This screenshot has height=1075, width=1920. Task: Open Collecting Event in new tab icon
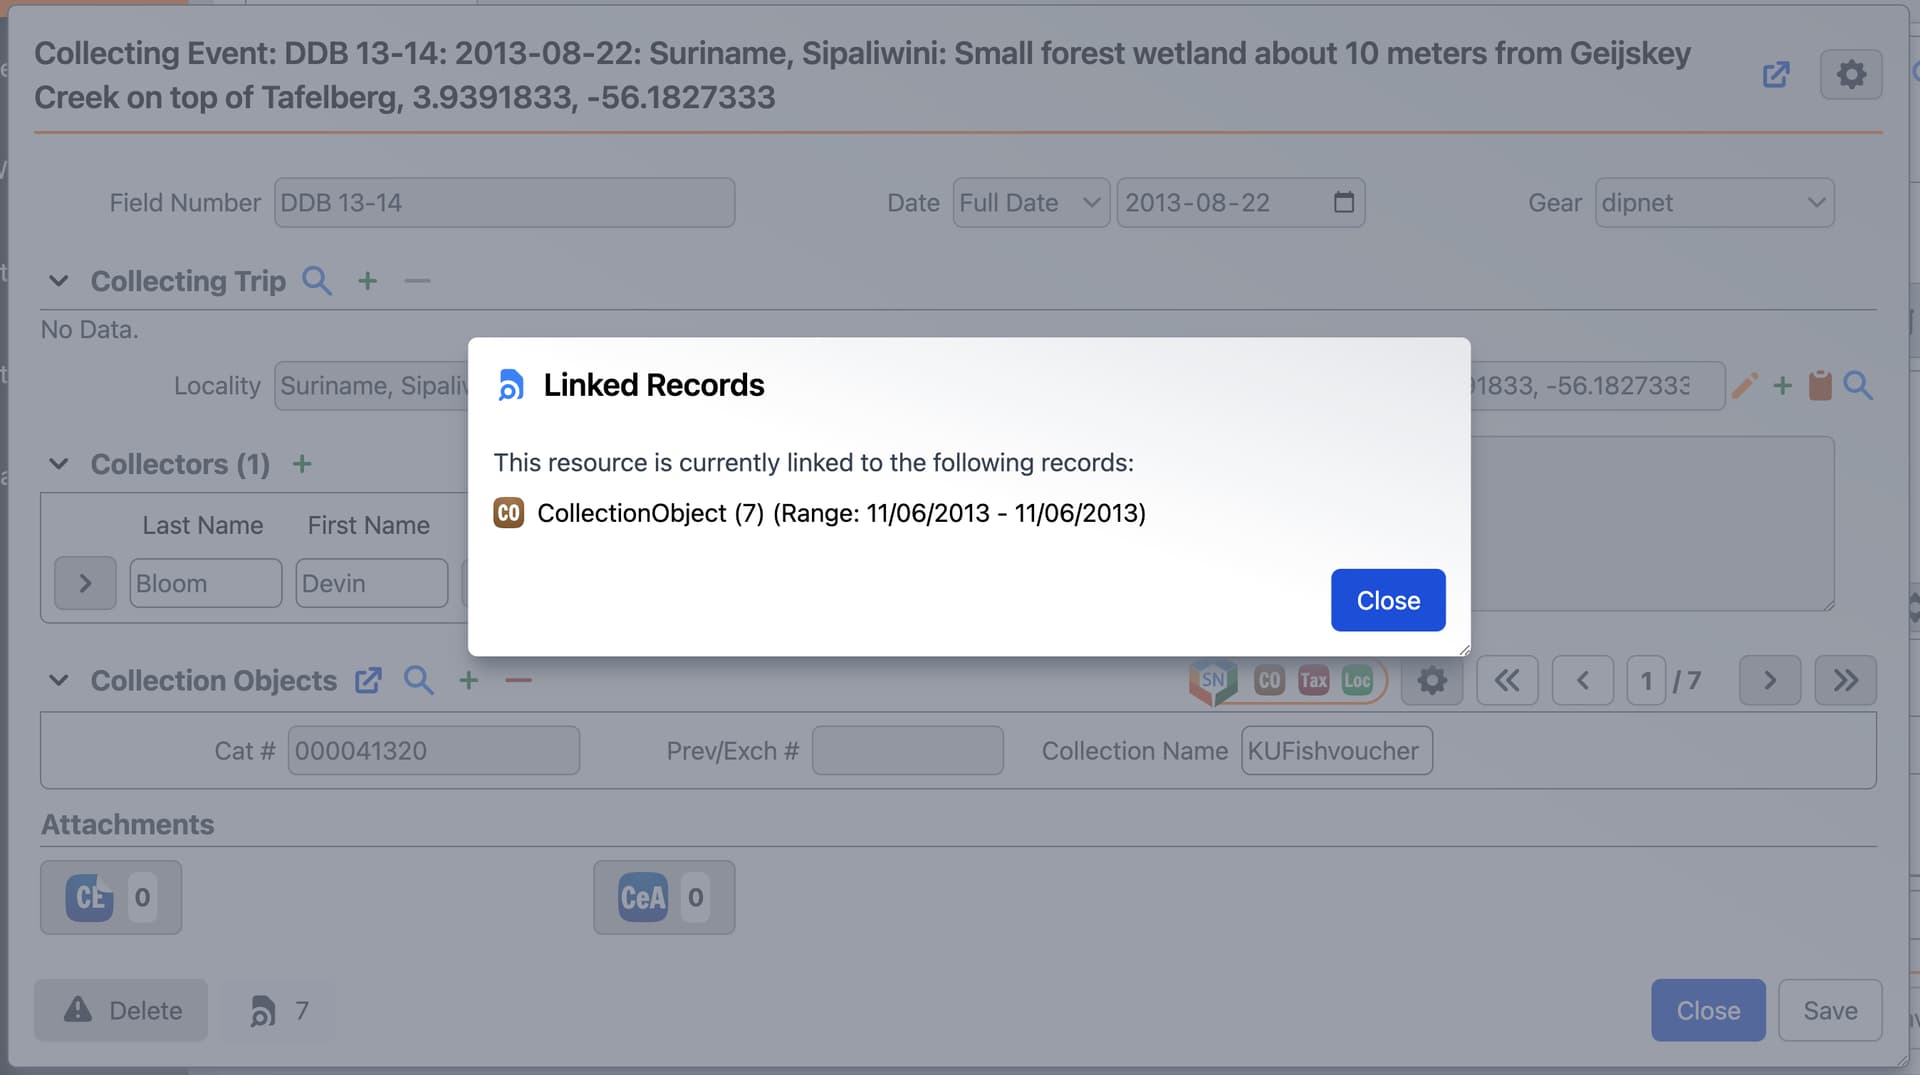pos(1775,75)
